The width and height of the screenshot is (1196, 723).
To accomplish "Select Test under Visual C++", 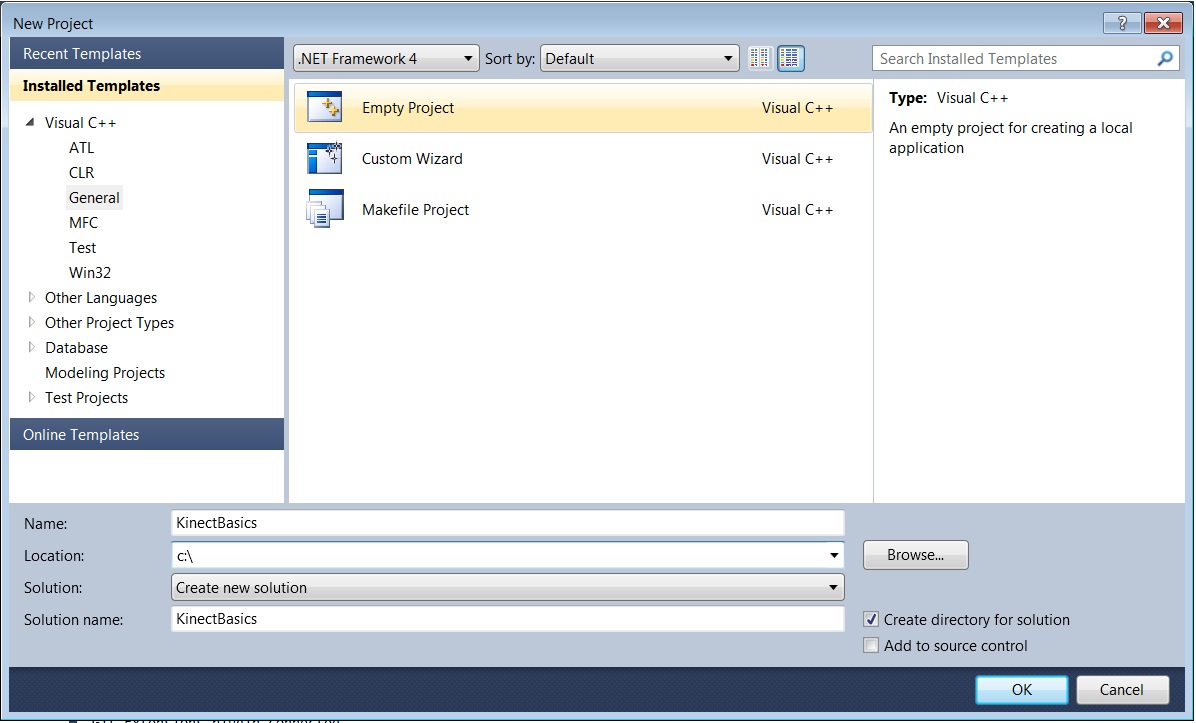I will pos(82,247).
